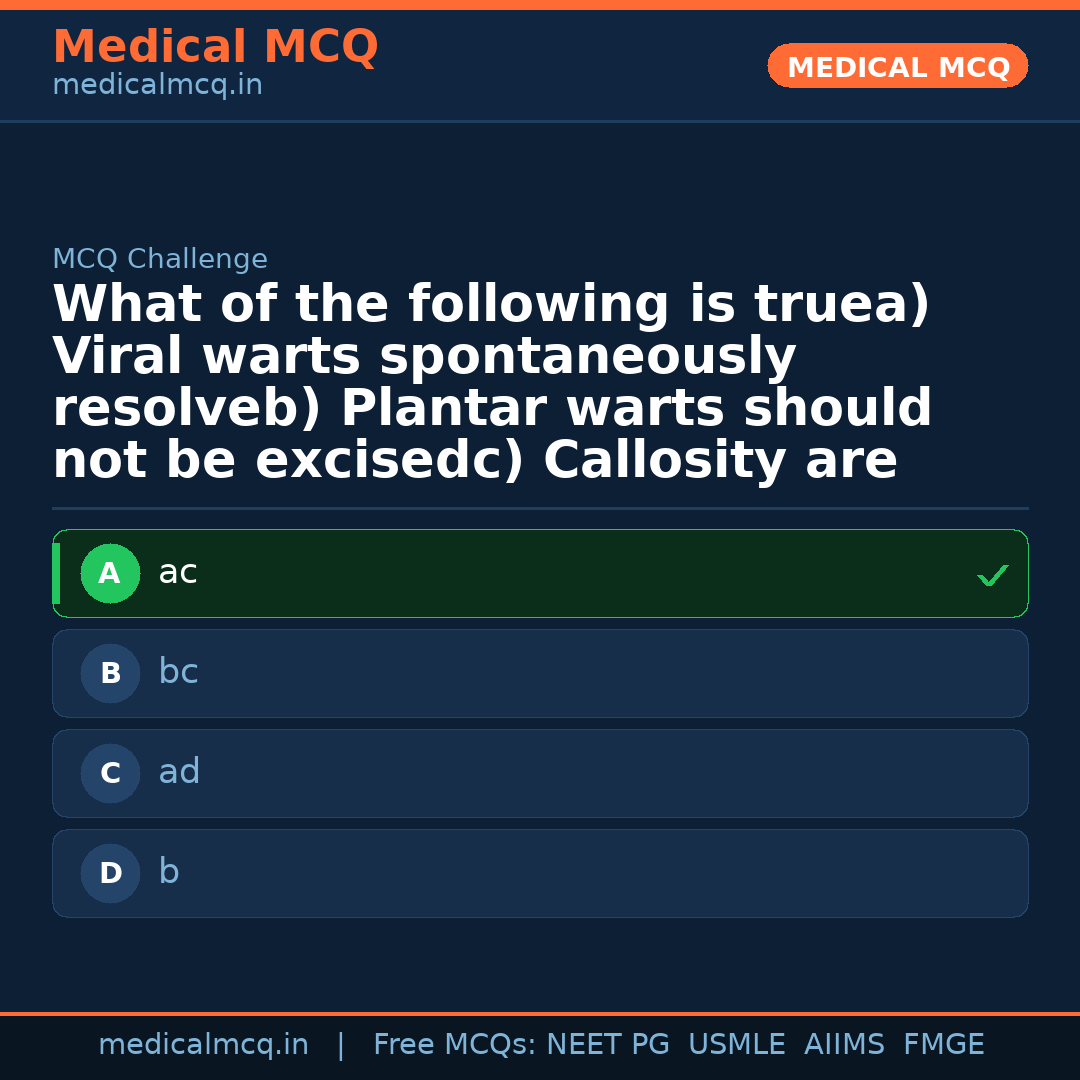Click the circled letter C icon
This screenshot has width=1080, height=1080.
click(110, 773)
